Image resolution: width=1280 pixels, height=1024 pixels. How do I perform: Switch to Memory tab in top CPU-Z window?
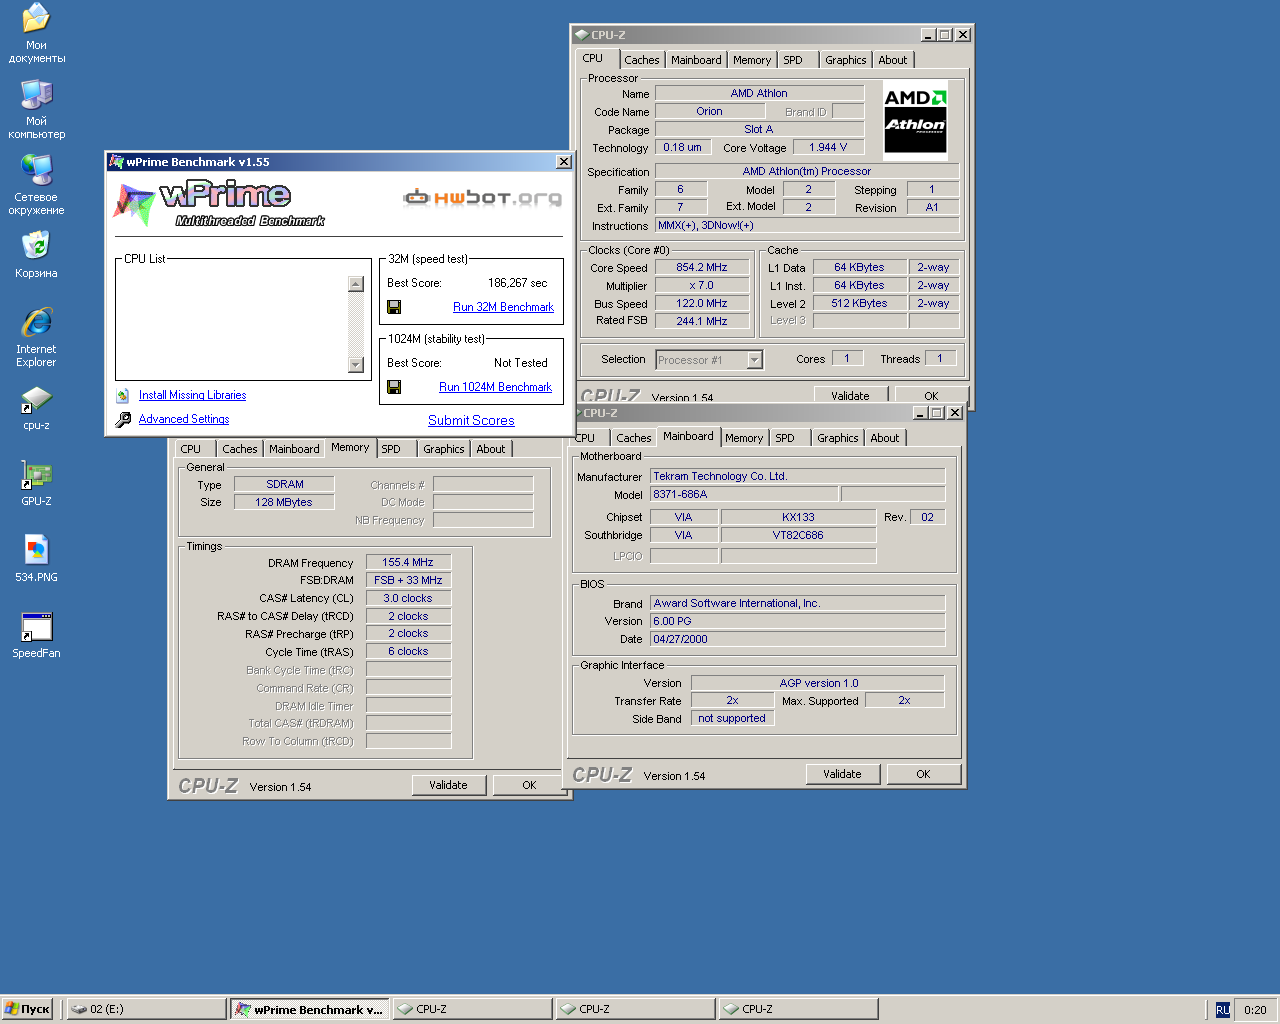pyautogui.click(x=752, y=60)
